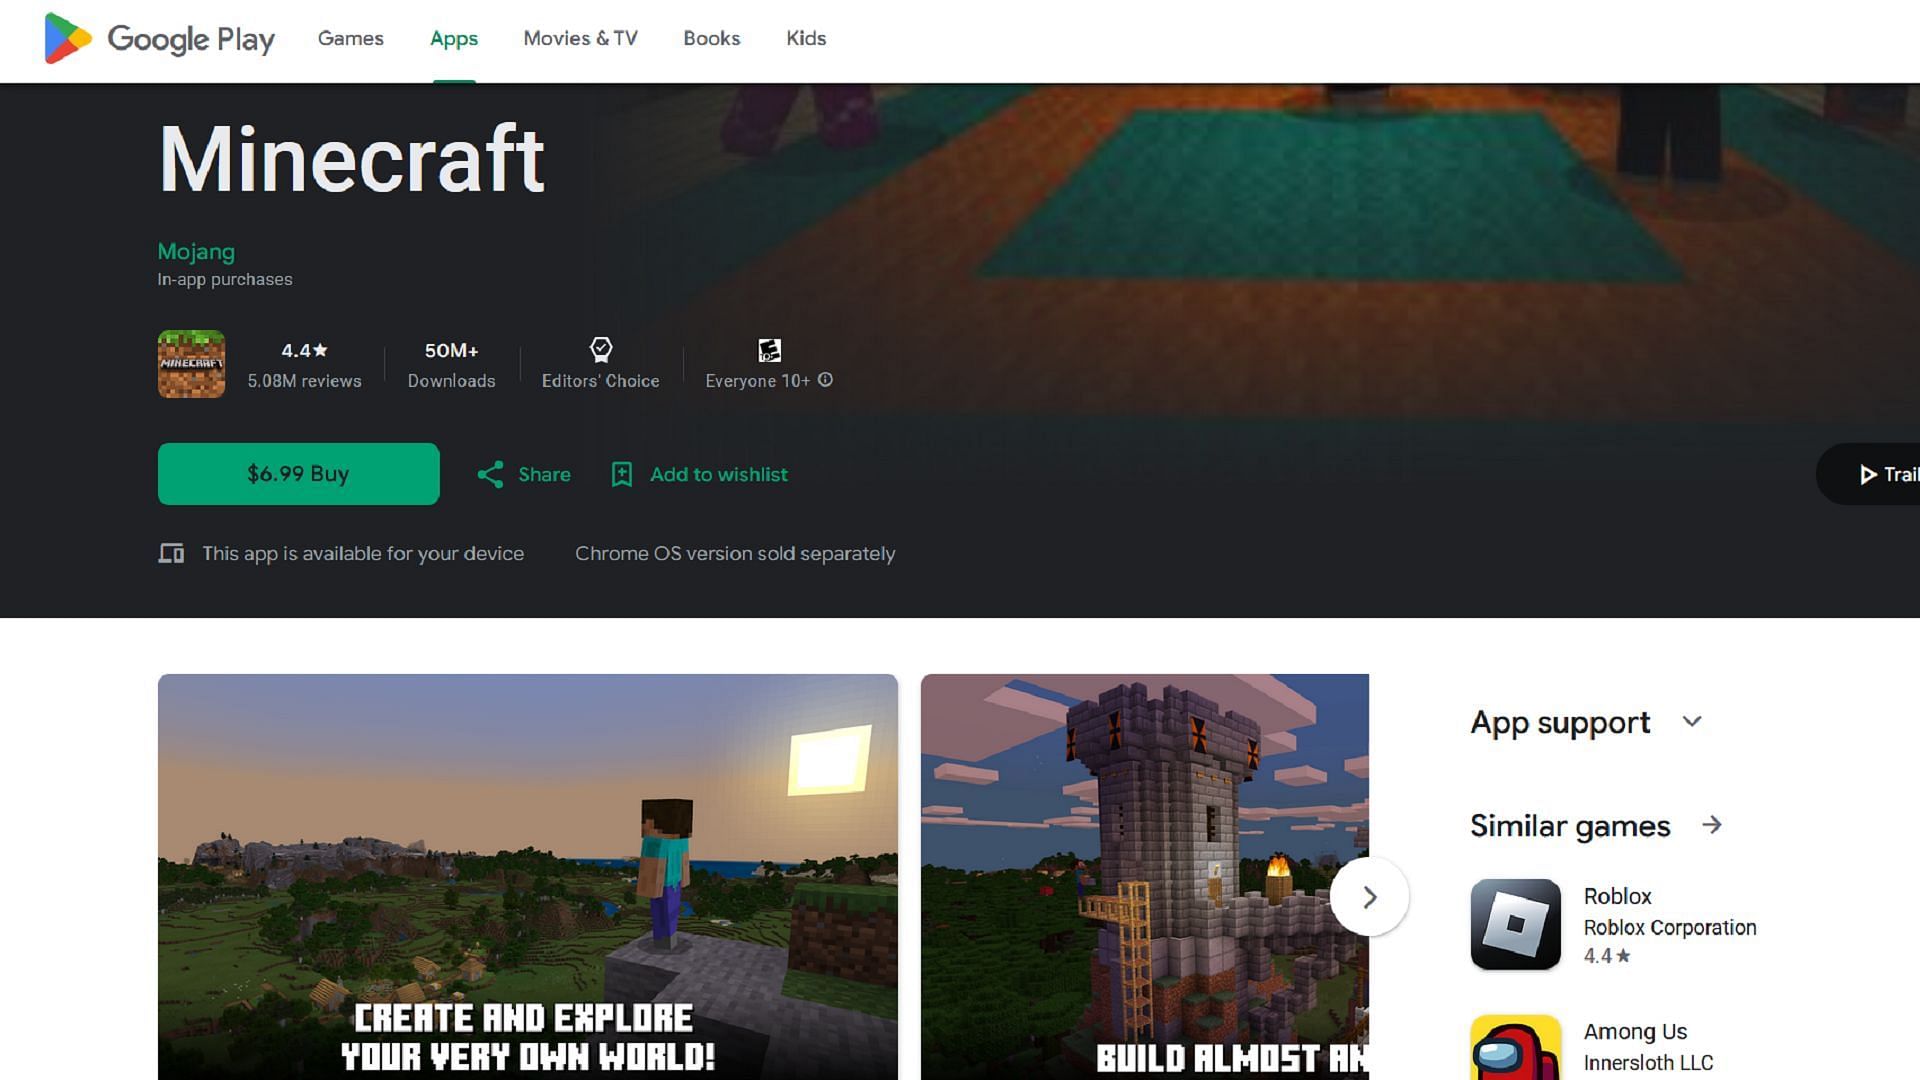Click the second castle screenshot thumbnail
The width and height of the screenshot is (1920, 1080).
click(x=1147, y=877)
